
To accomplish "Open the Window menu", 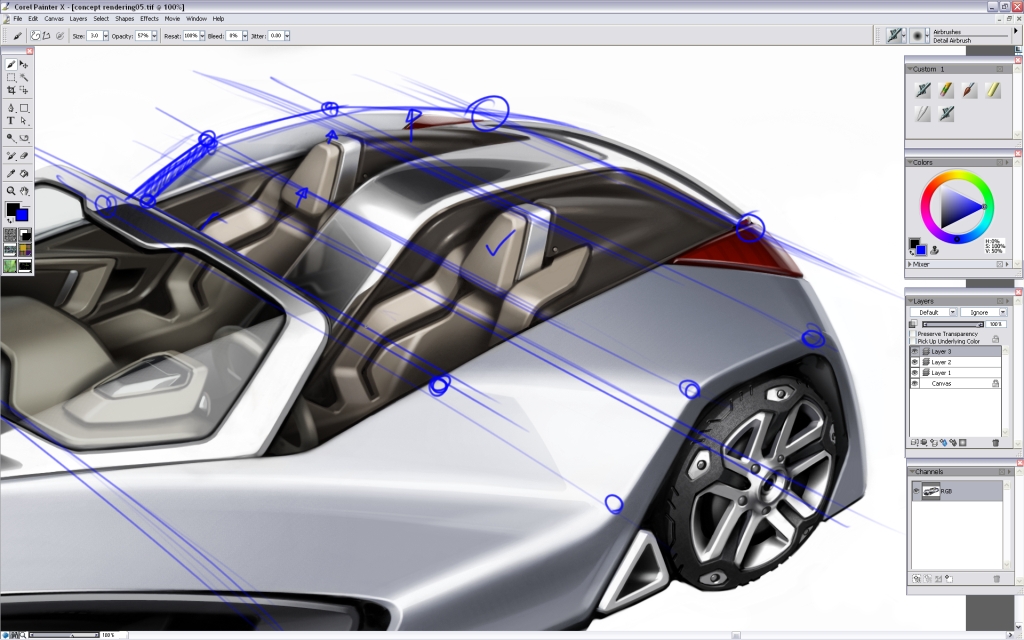I will 197,18.
